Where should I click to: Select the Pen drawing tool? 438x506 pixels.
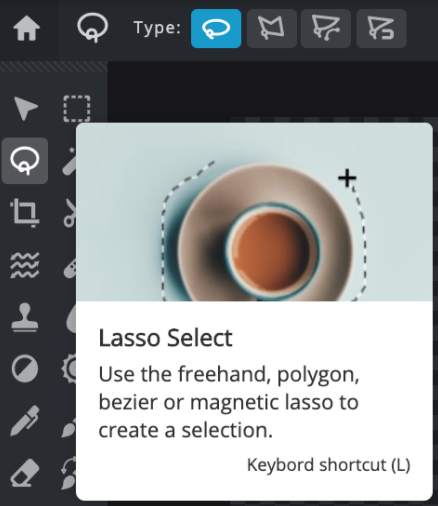(x=25, y=421)
